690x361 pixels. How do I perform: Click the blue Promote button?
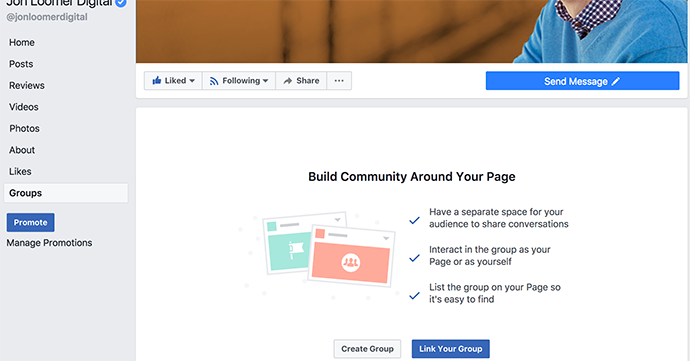[x=30, y=222]
